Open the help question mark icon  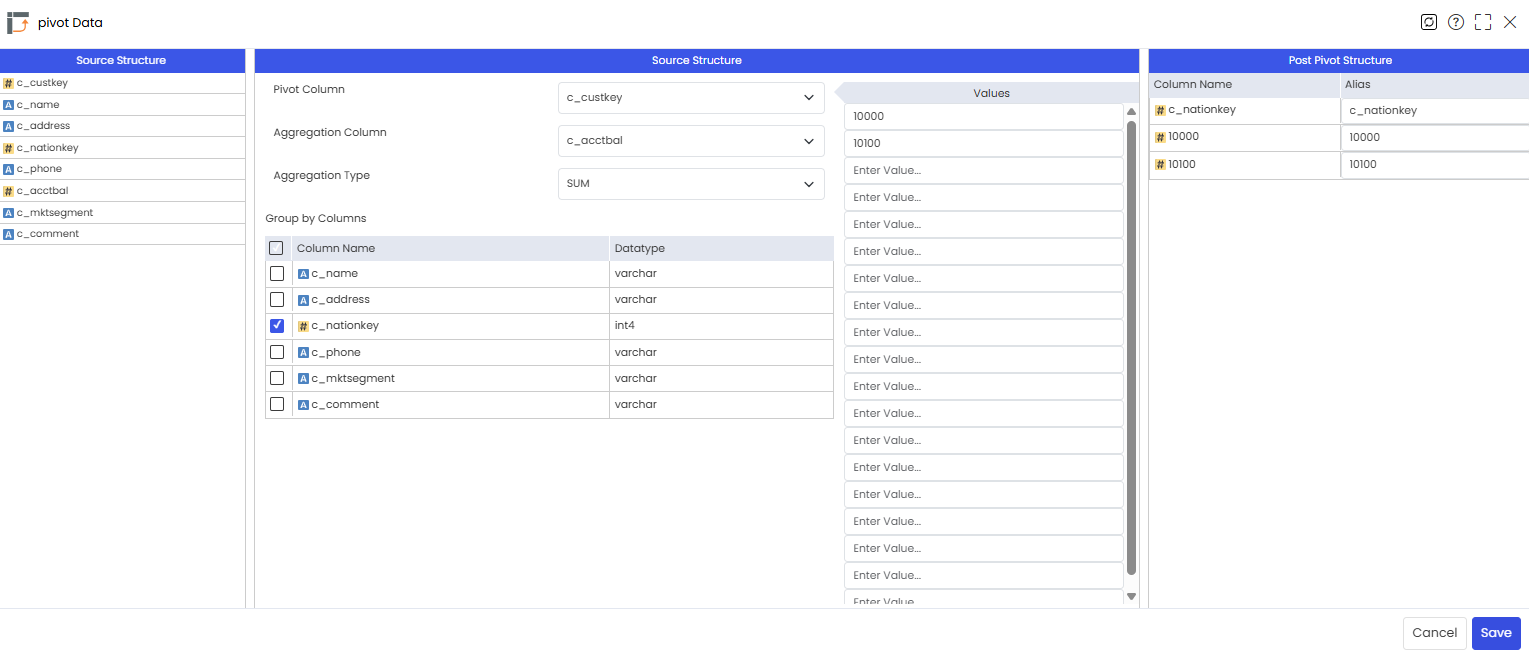pos(1456,22)
